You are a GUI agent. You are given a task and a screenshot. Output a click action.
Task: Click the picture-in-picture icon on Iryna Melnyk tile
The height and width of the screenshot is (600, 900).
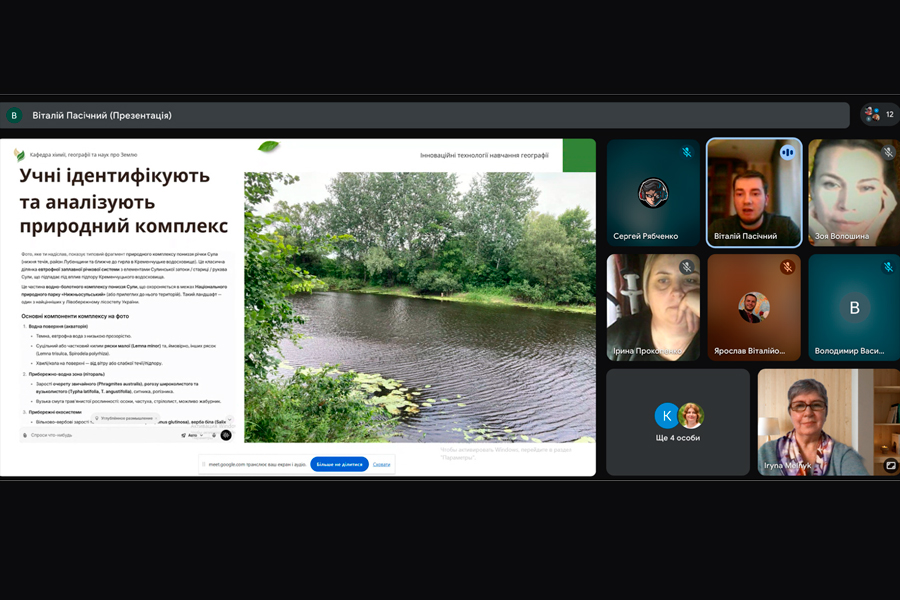(x=890, y=466)
